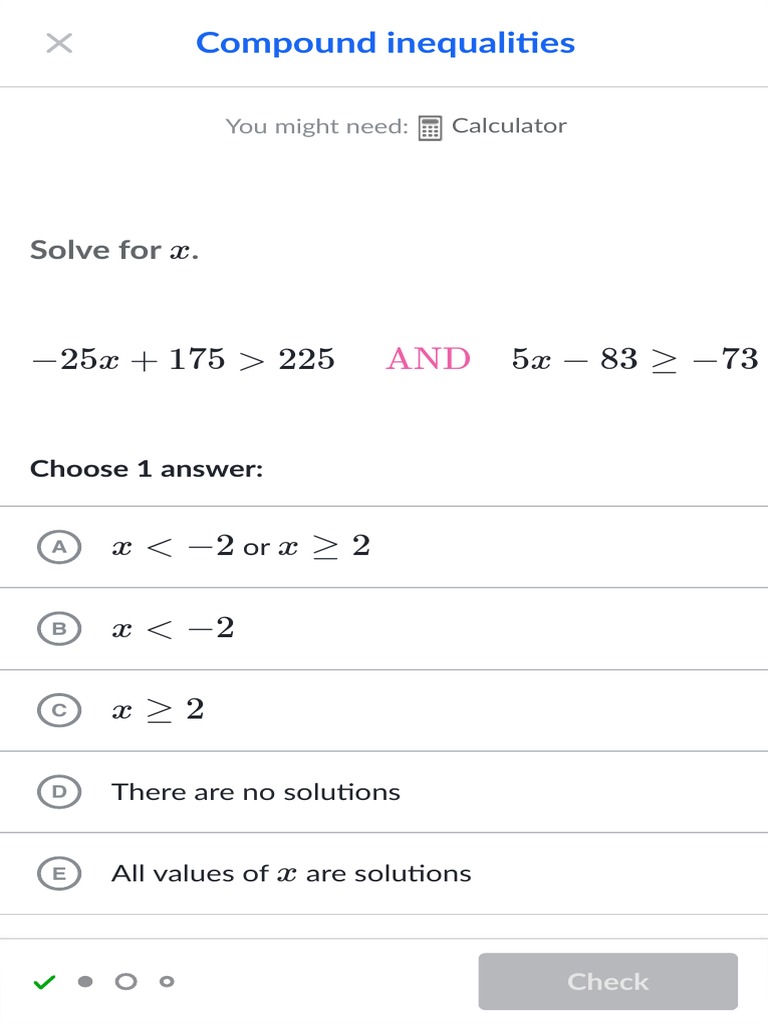Choose answer 'x < -2 or x ≥ 2'
Screen dimensions: 768x1024
point(241,547)
